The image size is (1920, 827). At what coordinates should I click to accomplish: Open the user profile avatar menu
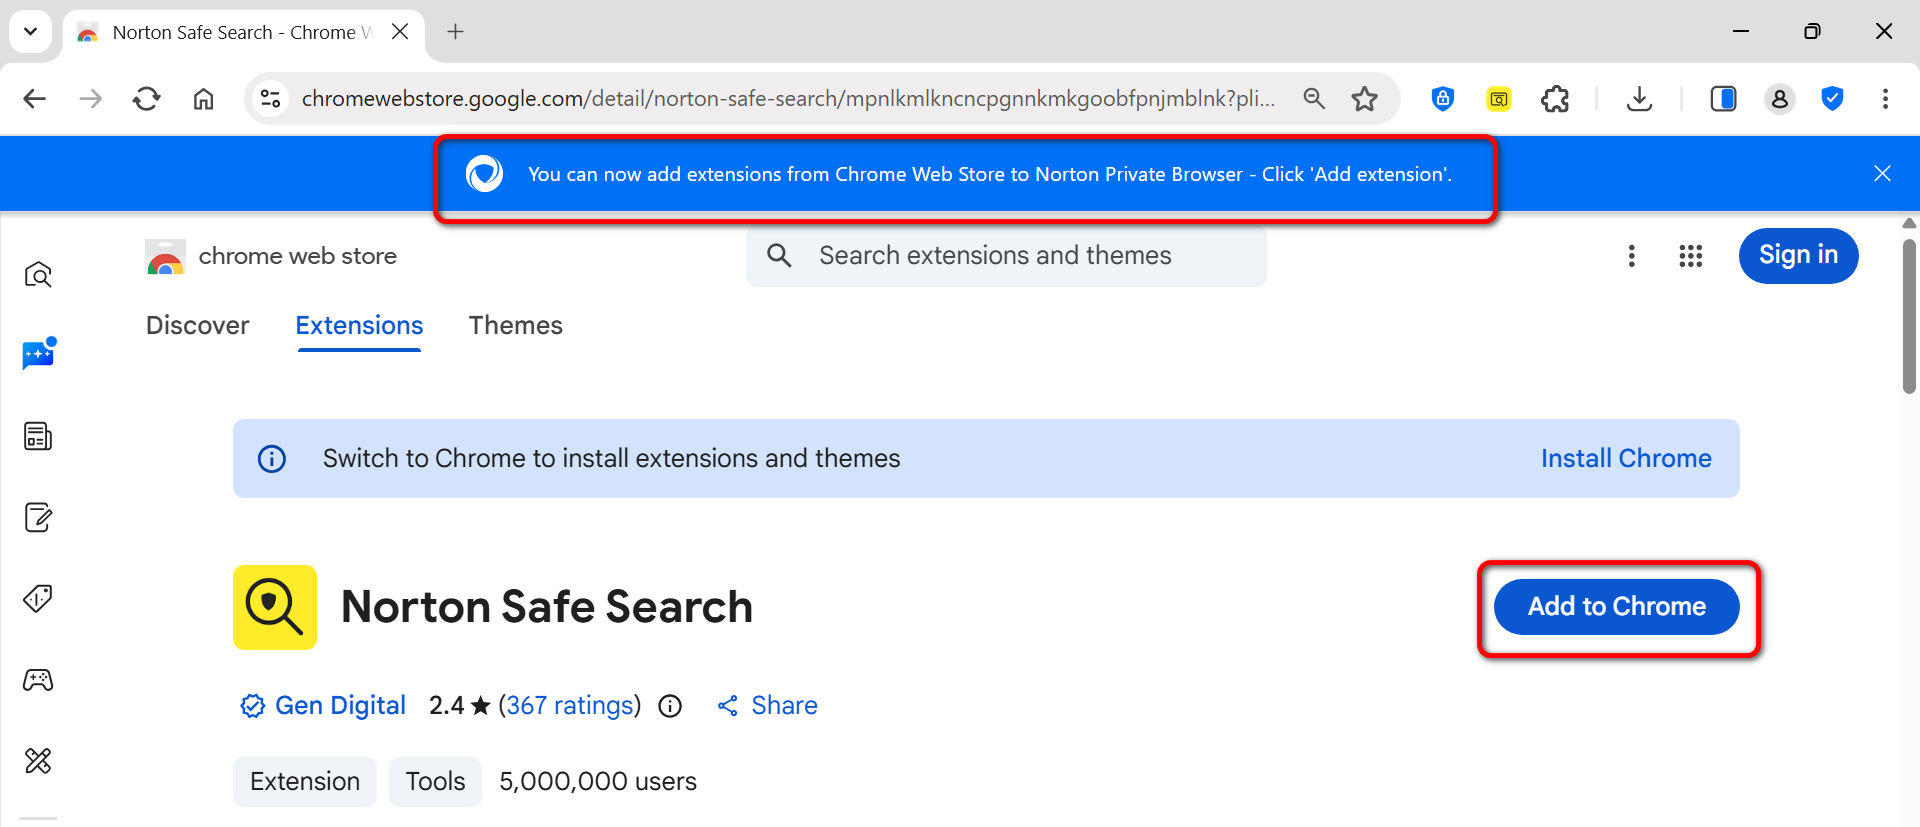coord(1780,99)
